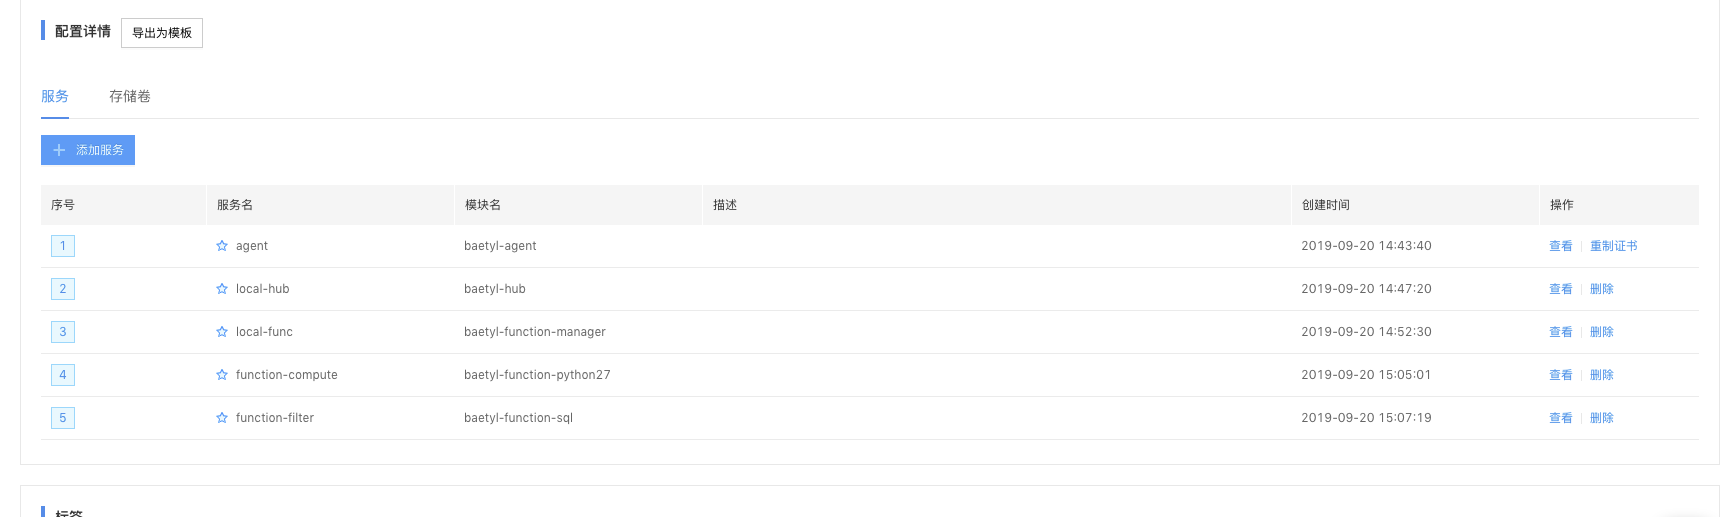Image resolution: width=1731 pixels, height=517 pixels.
Task: Click the star icon beside function-filter
Action: 222,418
